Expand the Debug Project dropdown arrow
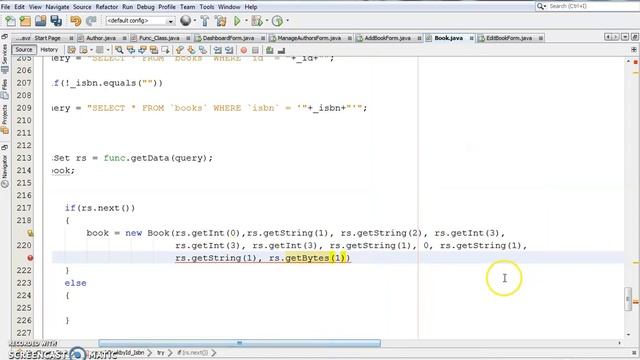Image resolution: width=640 pixels, height=360 pixels. (267, 20)
